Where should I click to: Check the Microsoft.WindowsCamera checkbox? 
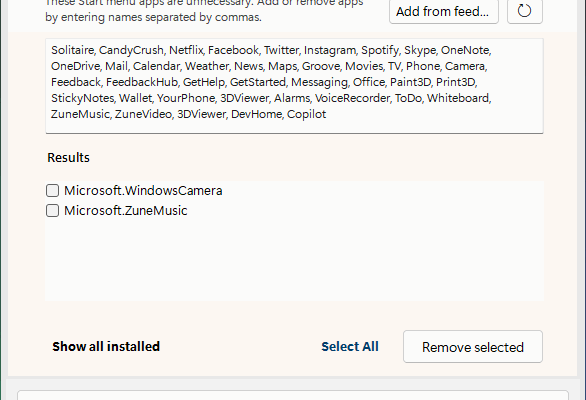(52, 191)
